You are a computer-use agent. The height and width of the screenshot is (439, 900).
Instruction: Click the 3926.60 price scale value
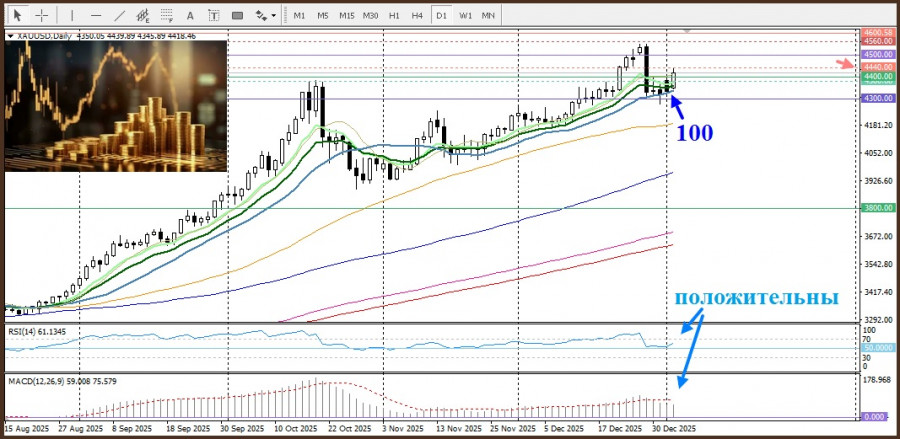click(x=879, y=181)
